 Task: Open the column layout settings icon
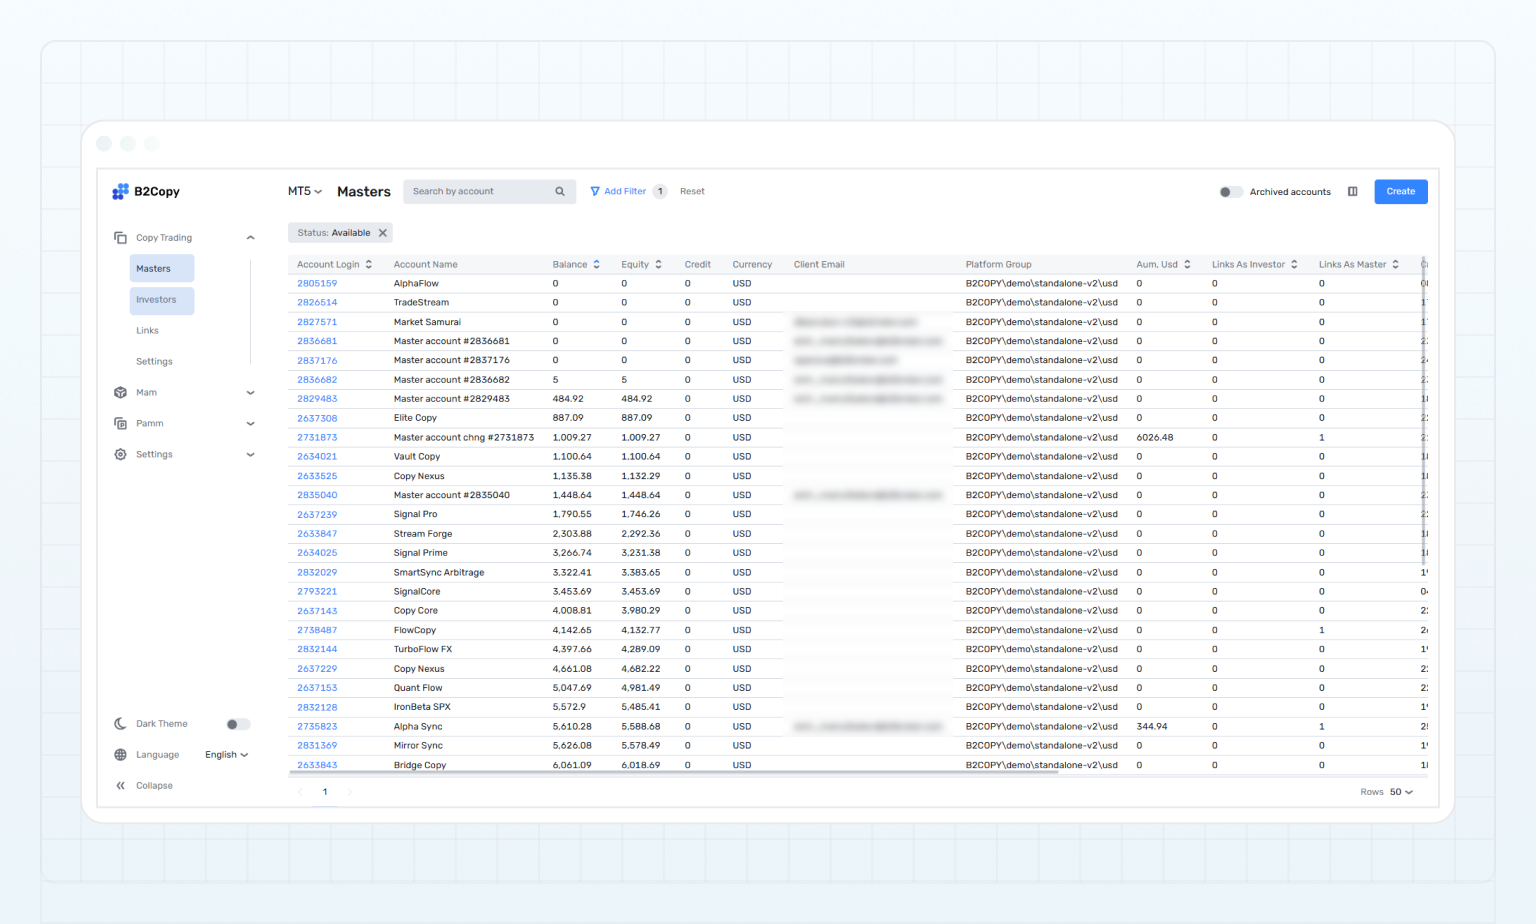point(1352,191)
